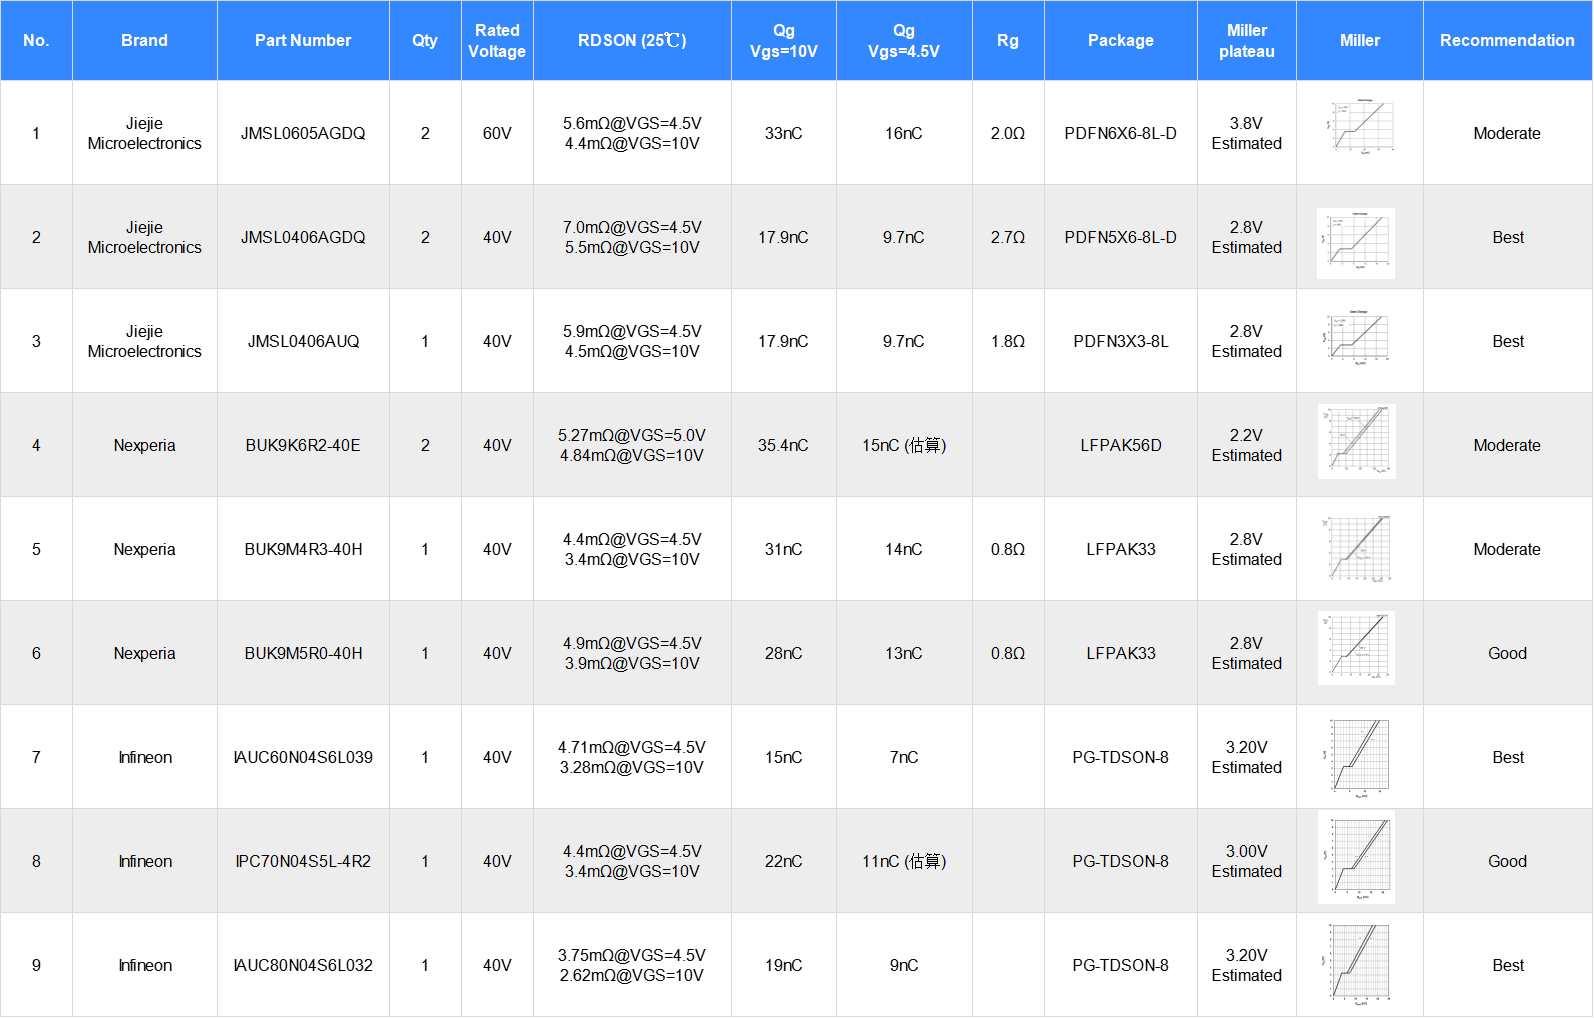Click Infineon brand in row 7
The width and height of the screenshot is (1594, 1018).
click(x=144, y=757)
